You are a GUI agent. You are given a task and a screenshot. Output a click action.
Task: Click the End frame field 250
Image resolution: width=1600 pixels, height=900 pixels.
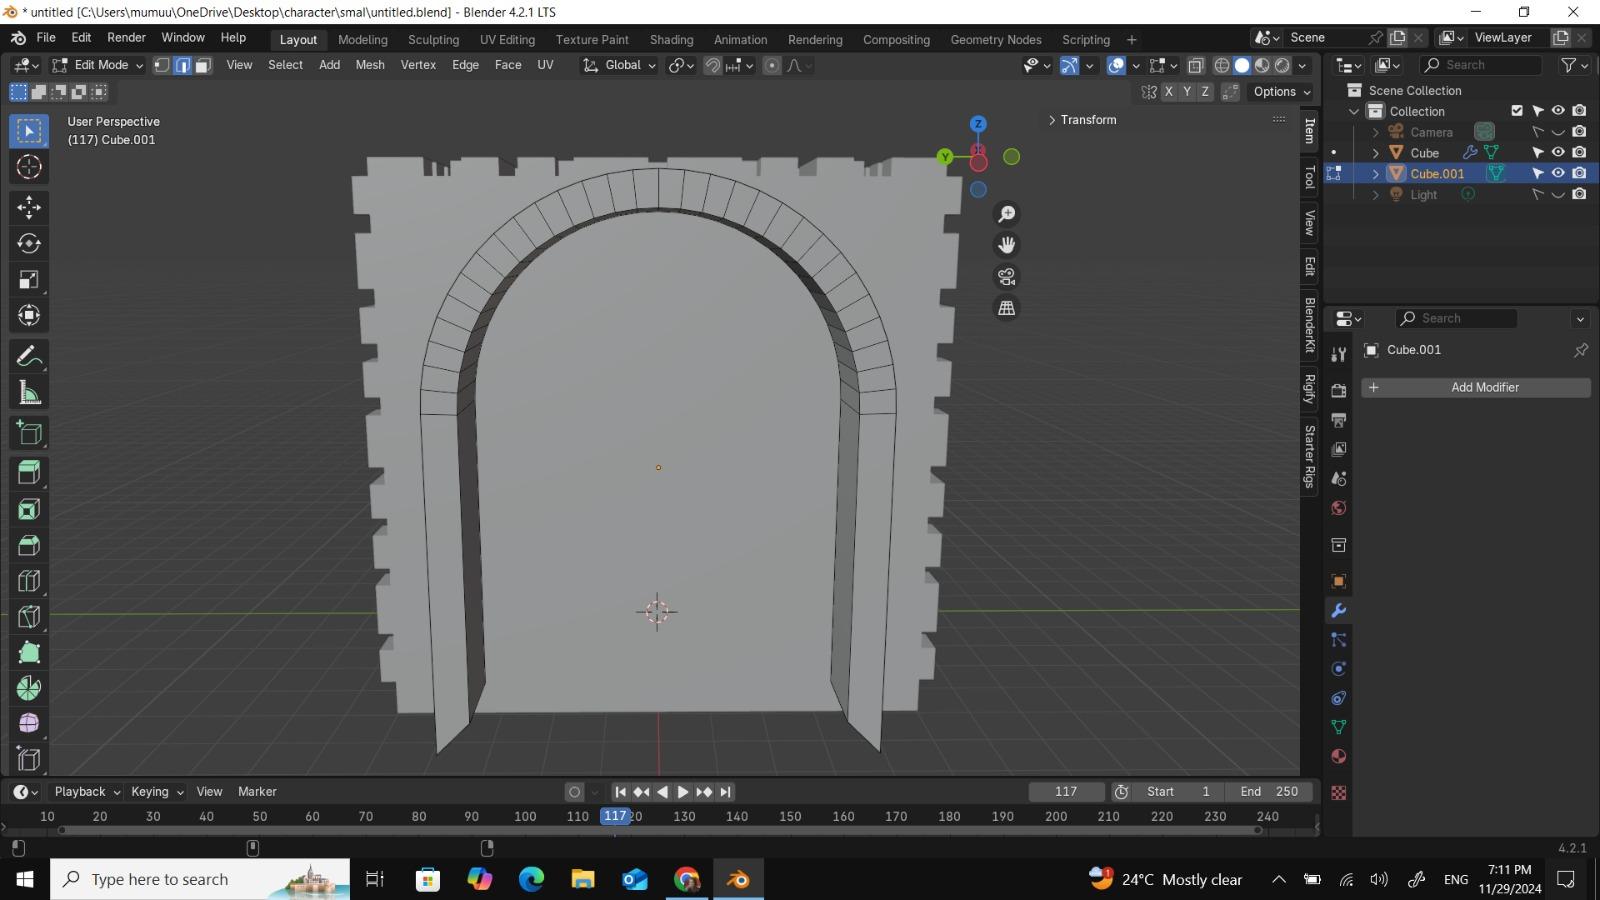pyautogui.click(x=1269, y=792)
